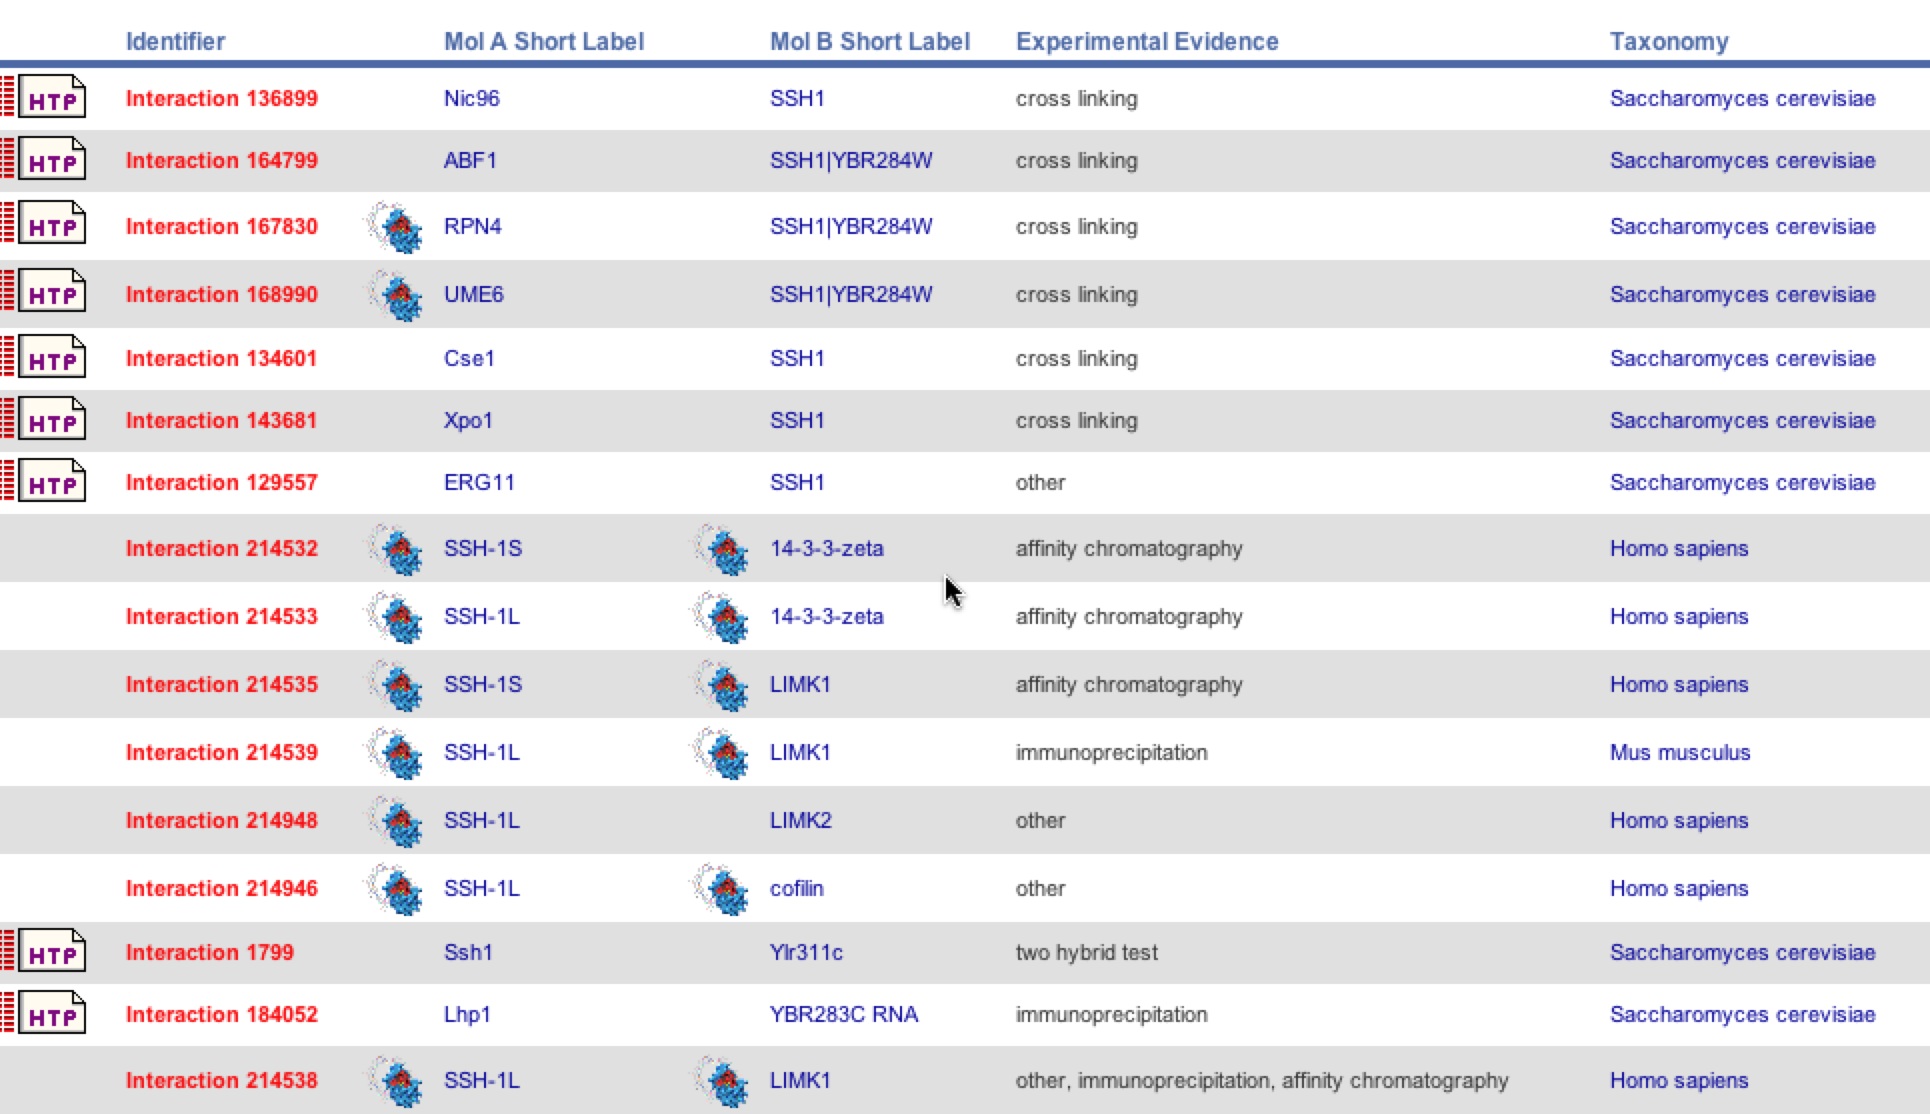Click structure icon next to LIMK1 in row 214539

[722, 753]
